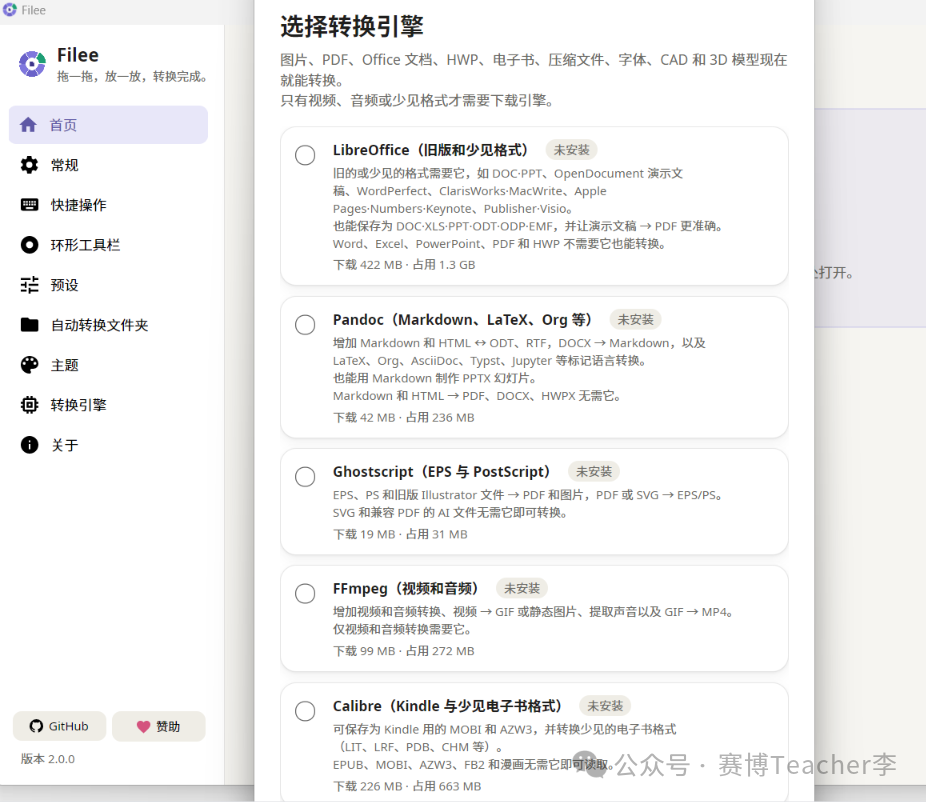Click the Filee icon in the title bar
The image size is (926, 802).
[9, 10]
